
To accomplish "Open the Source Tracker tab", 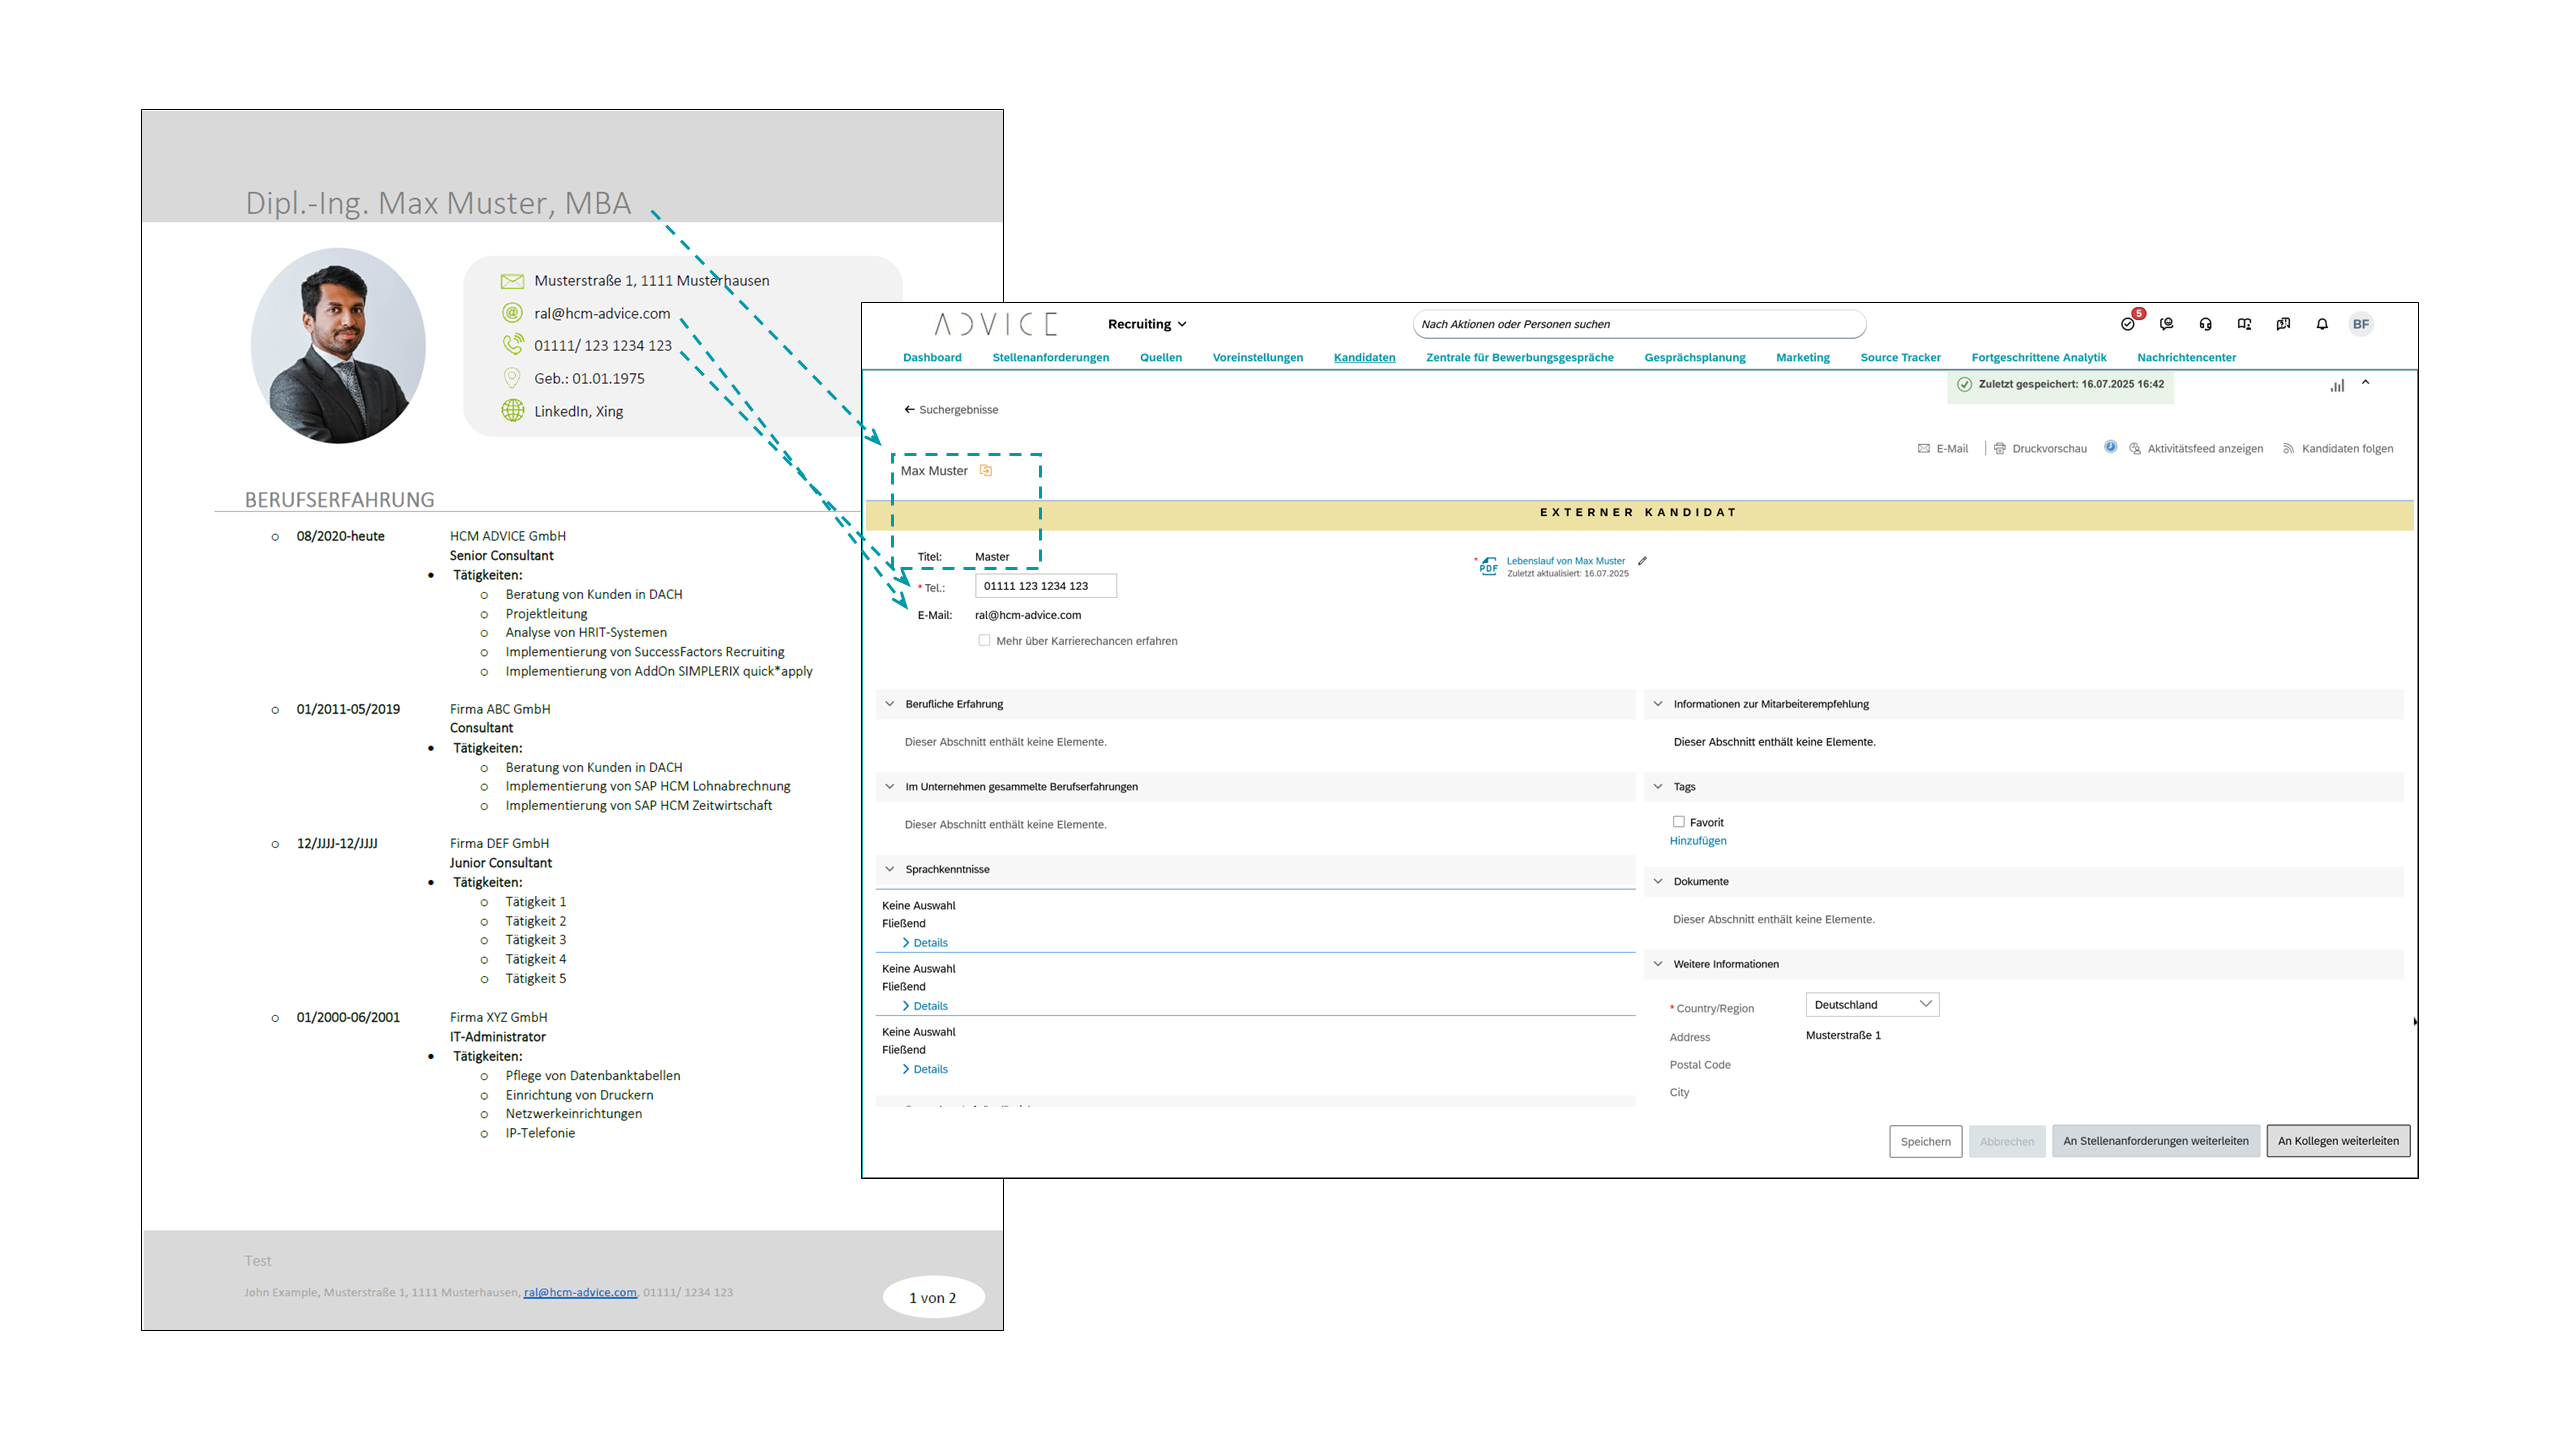I will click(x=1900, y=358).
